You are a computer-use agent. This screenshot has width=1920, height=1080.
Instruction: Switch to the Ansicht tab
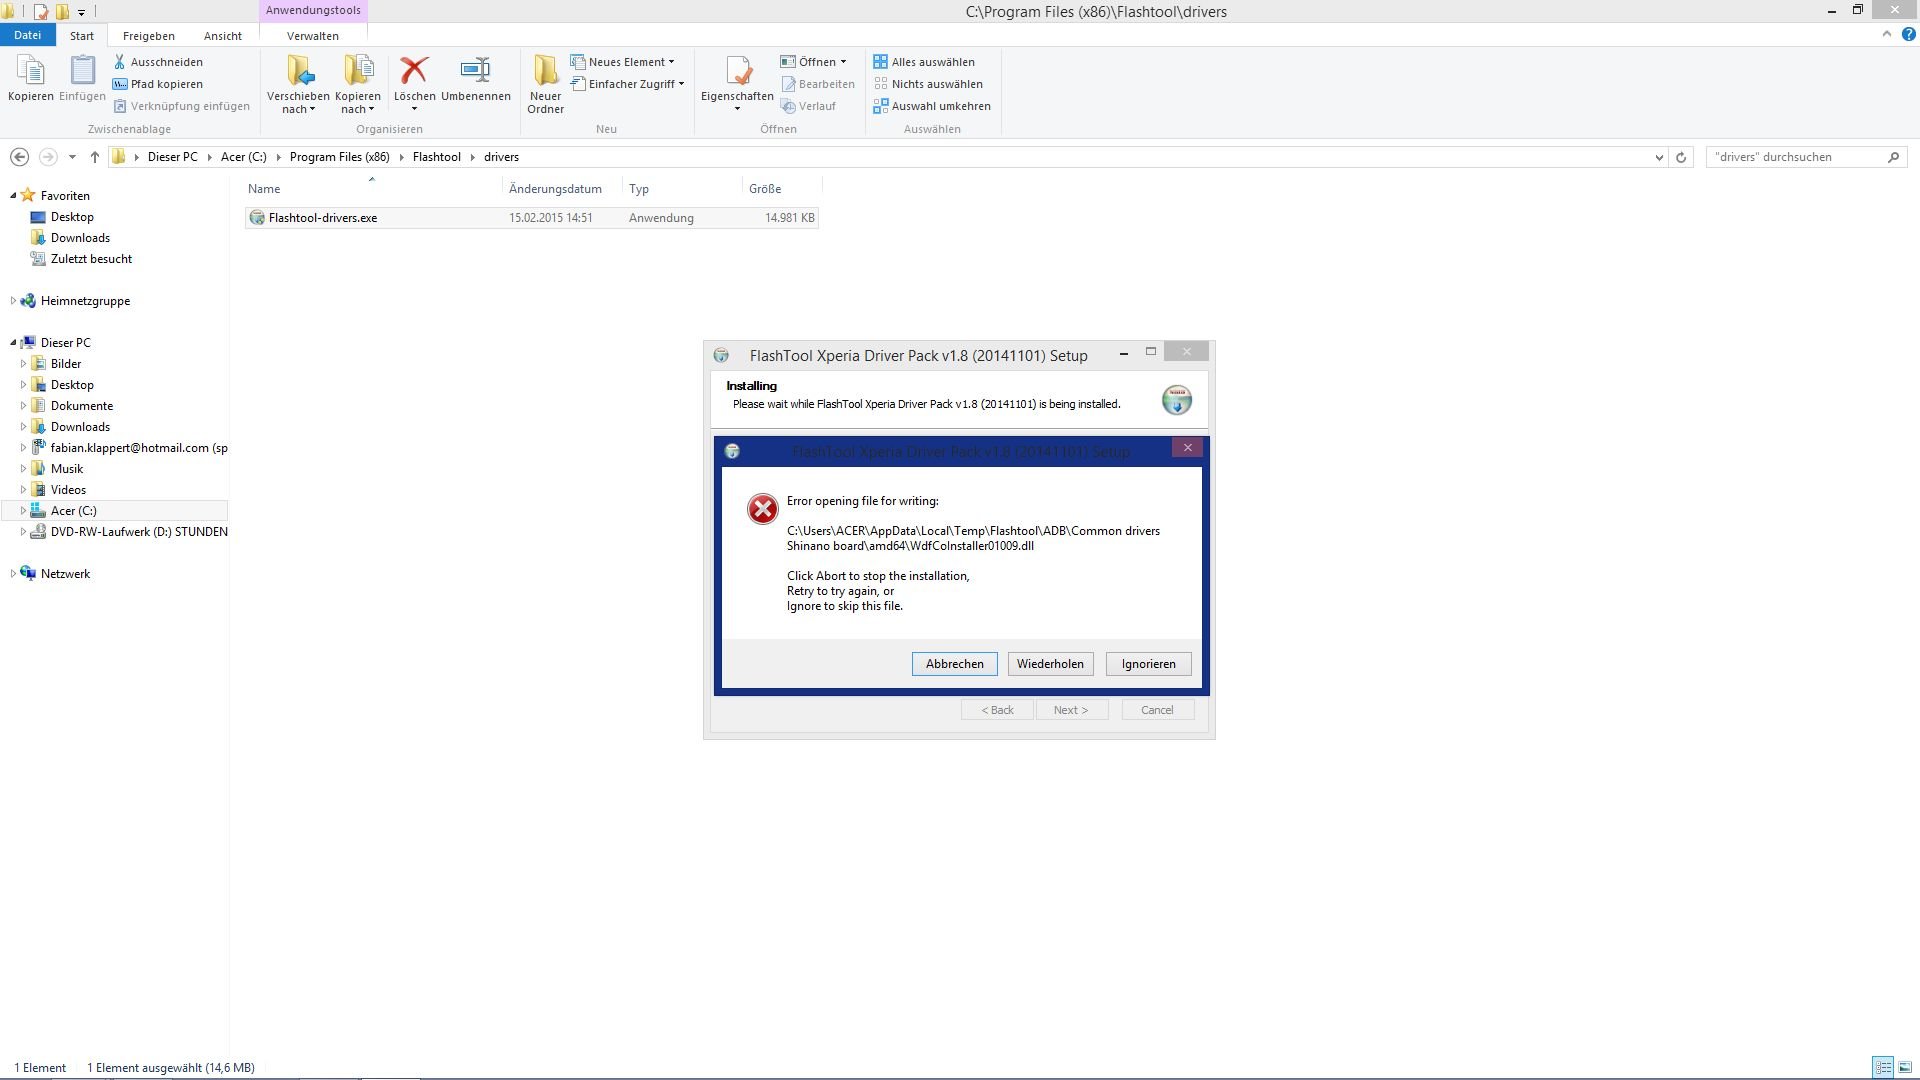tap(223, 36)
